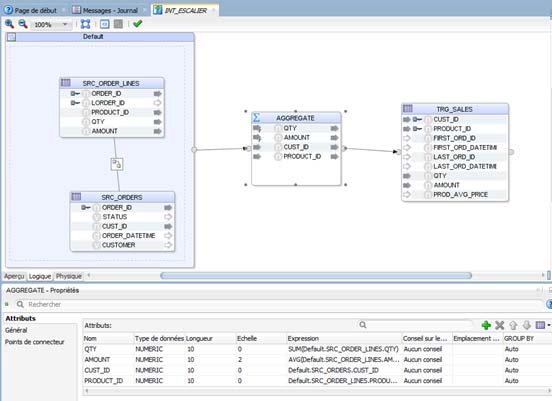Viewport: 552px width, 401px height.
Task: Delete attribute using the X icon
Action: tap(500, 325)
